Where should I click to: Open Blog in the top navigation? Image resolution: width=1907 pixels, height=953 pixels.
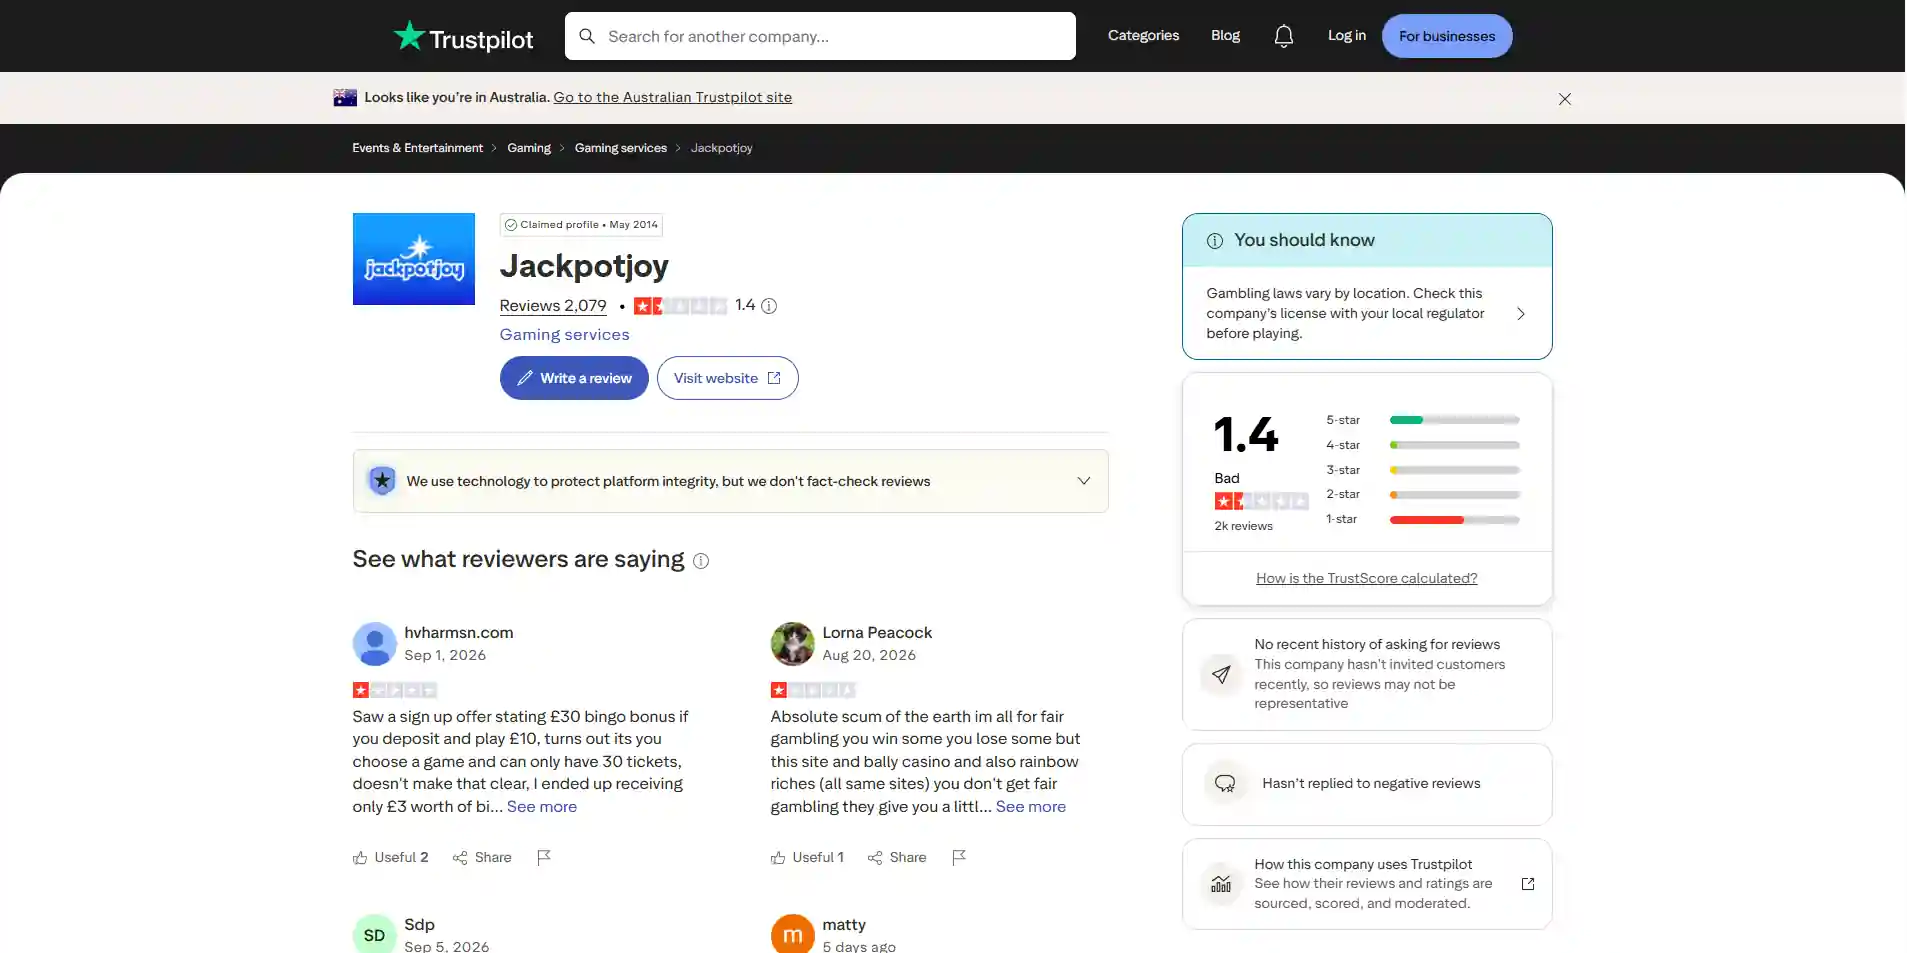coord(1225,36)
